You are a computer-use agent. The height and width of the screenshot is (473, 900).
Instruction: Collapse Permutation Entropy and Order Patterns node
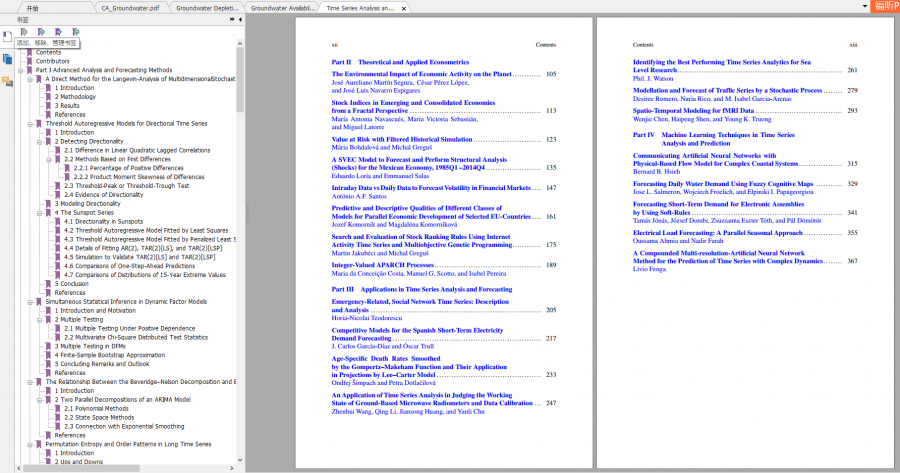[30, 445]
